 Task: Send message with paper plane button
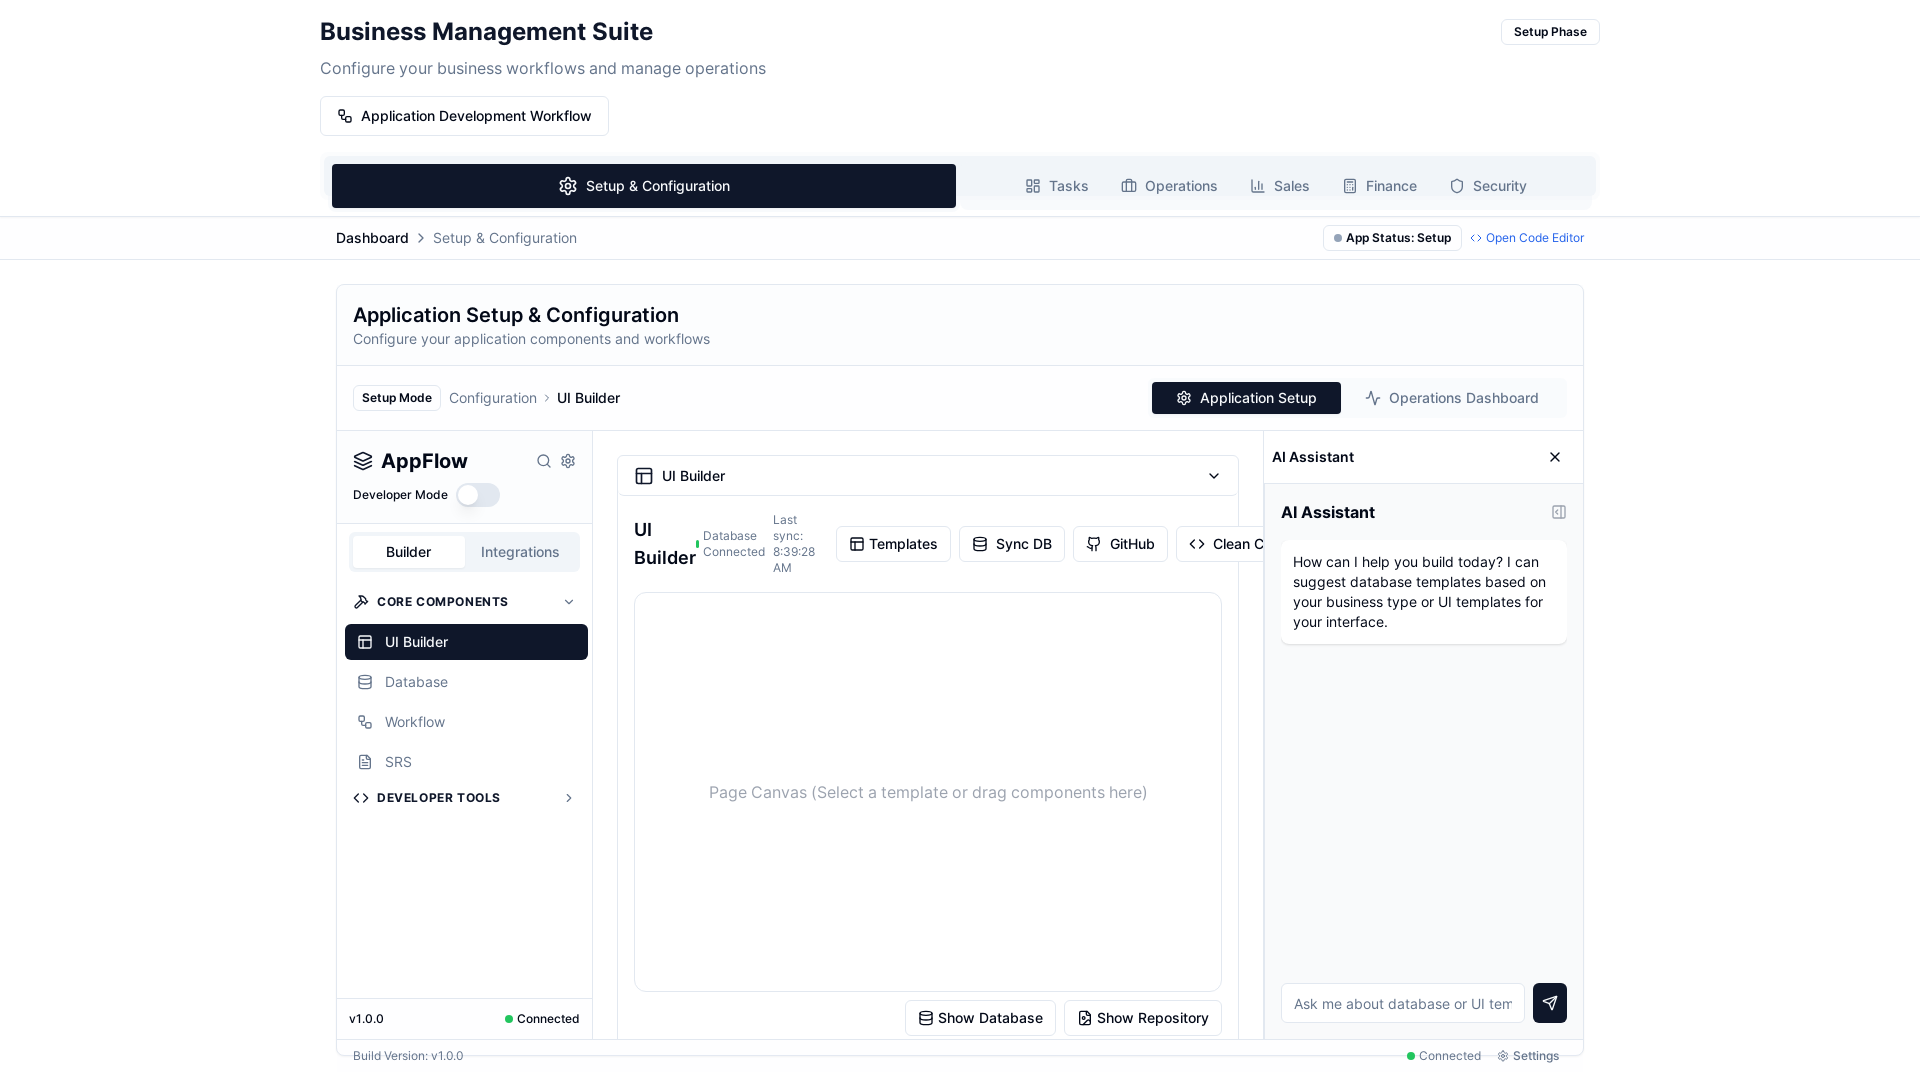point(1550,1003)
